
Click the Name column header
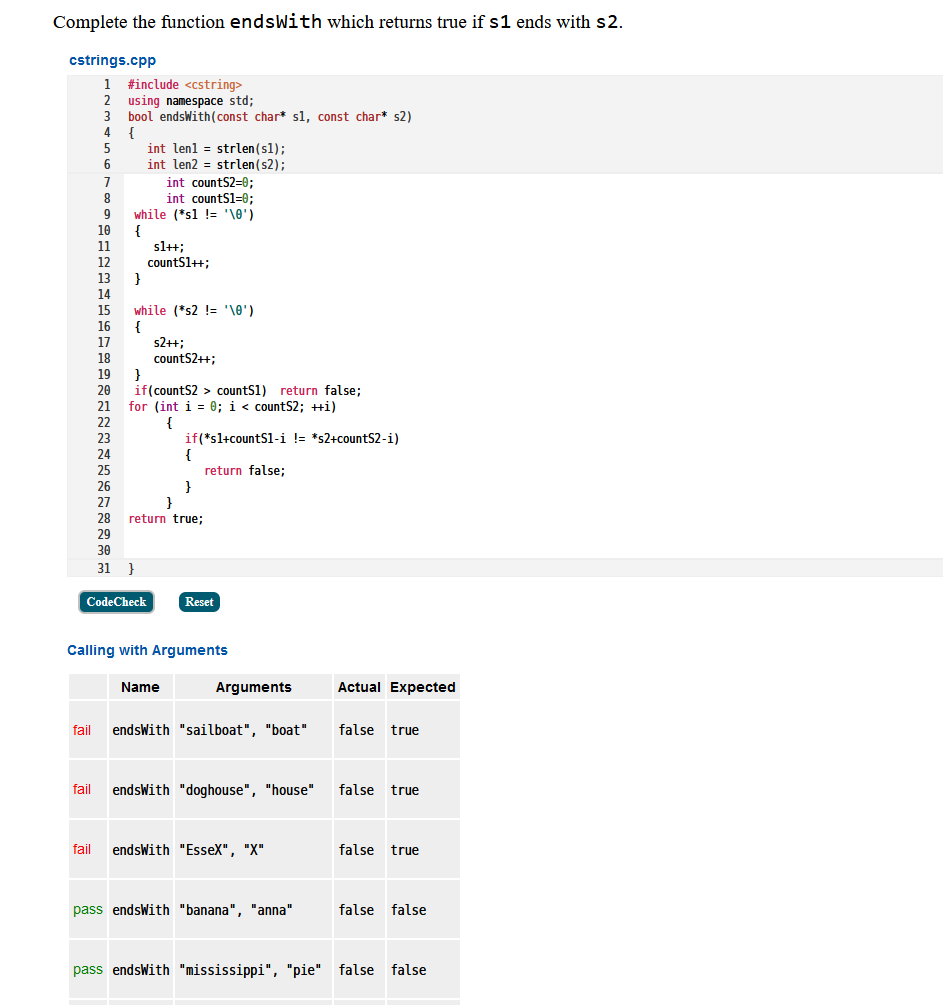[140, 687]
